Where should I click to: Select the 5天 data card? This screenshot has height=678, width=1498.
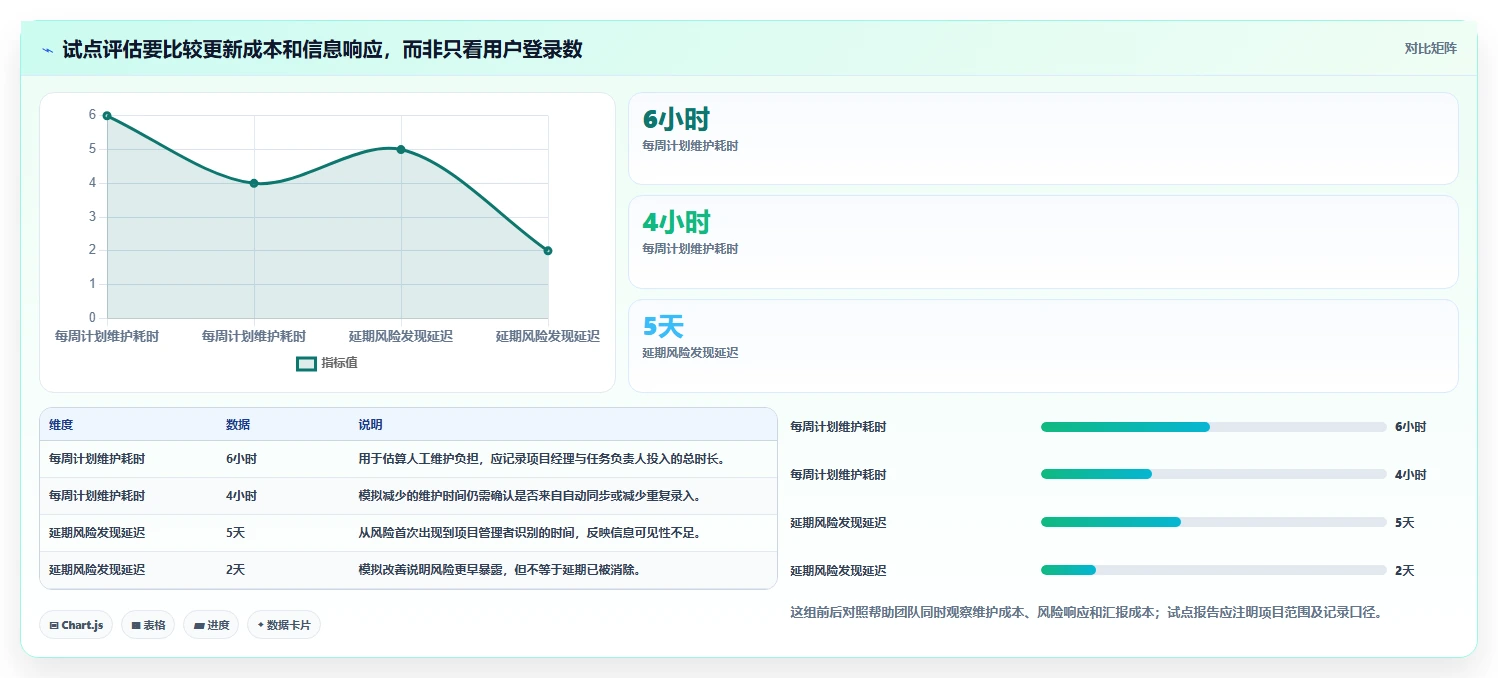(1043, 346)
